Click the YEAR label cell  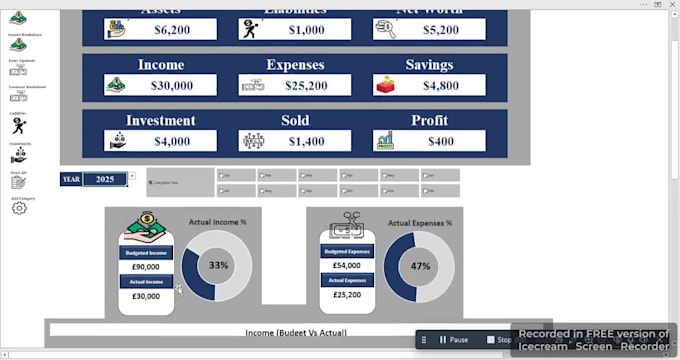pos(71,179)
